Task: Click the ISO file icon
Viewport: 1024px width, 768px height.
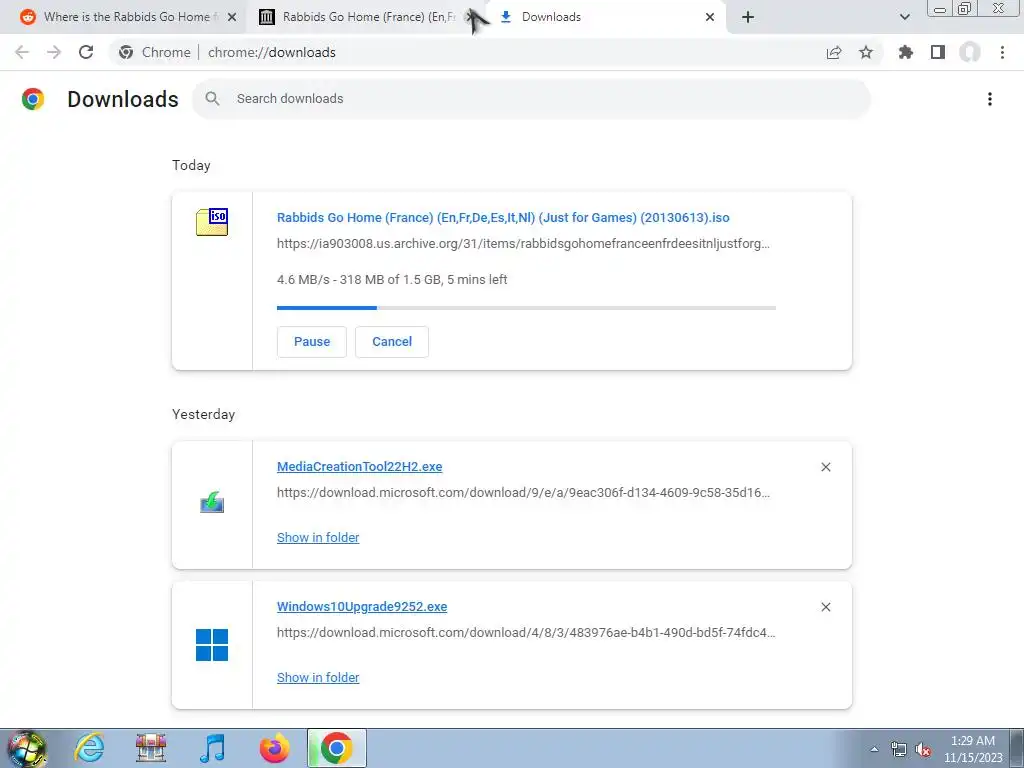Action: point(212,221)
